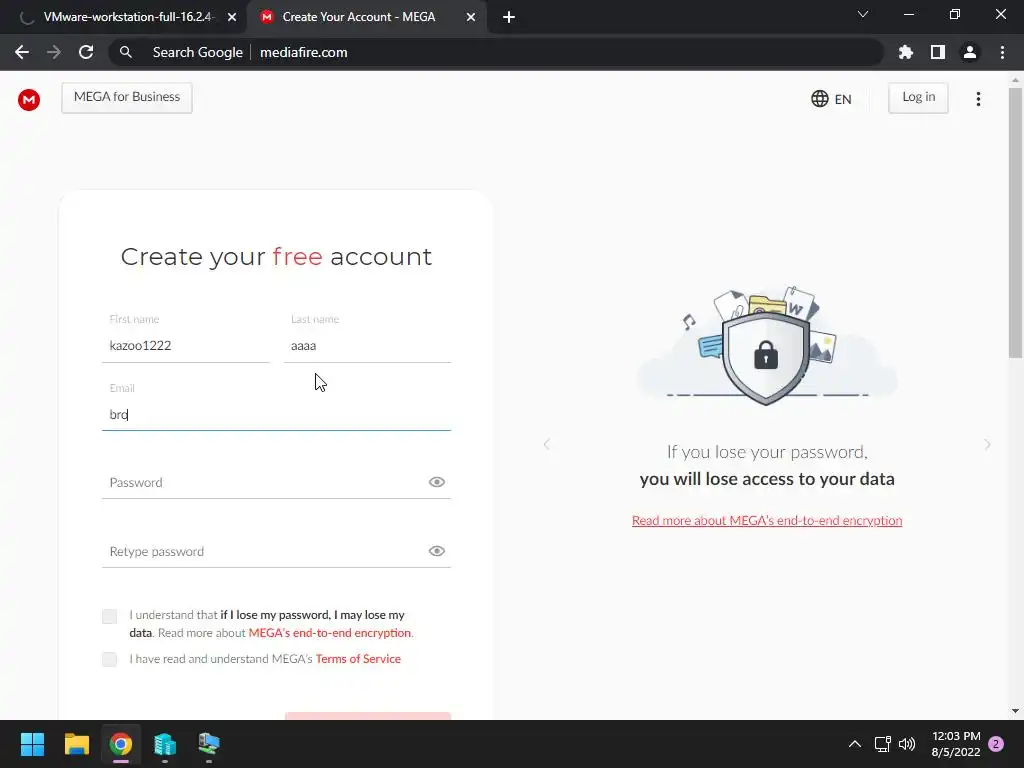The height and width of the screenshot is (768, 1024).
Task: Show previous slide with left arrow
Action: coord(547,445)
